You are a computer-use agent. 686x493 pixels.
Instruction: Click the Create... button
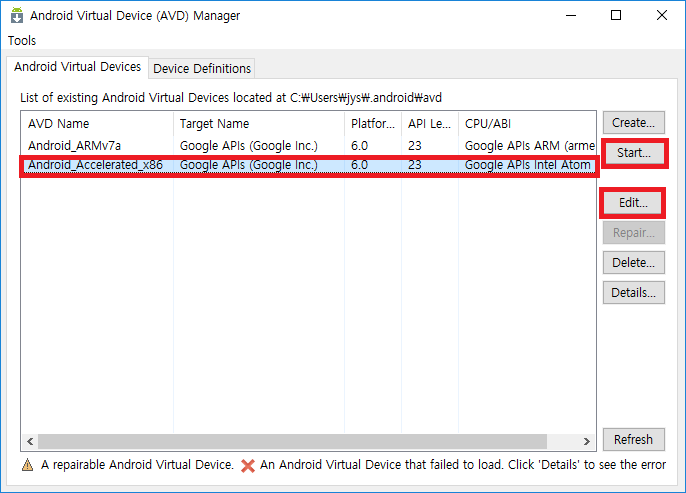coord(634,123)
